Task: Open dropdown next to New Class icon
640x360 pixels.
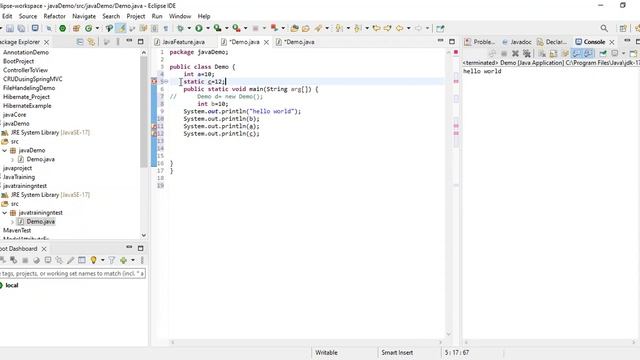Action: [97, 28]
